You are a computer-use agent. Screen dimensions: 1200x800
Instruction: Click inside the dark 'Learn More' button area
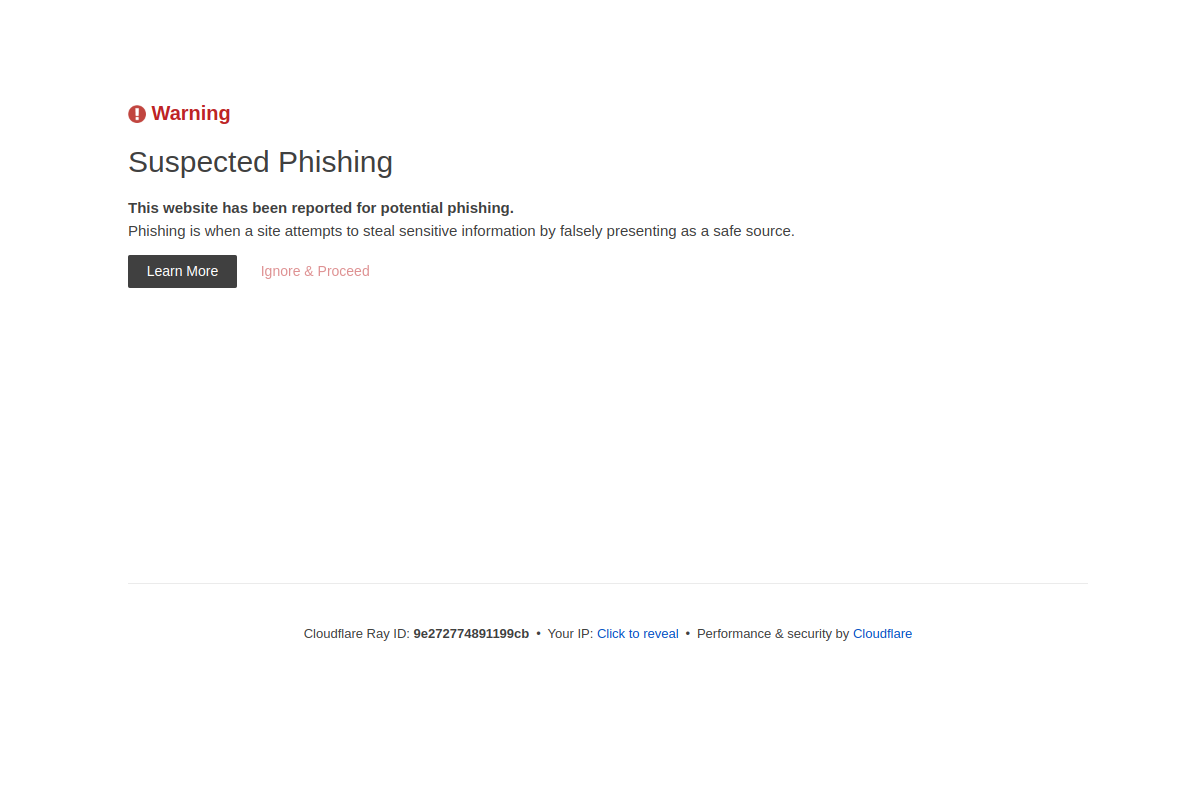[182, 271]
